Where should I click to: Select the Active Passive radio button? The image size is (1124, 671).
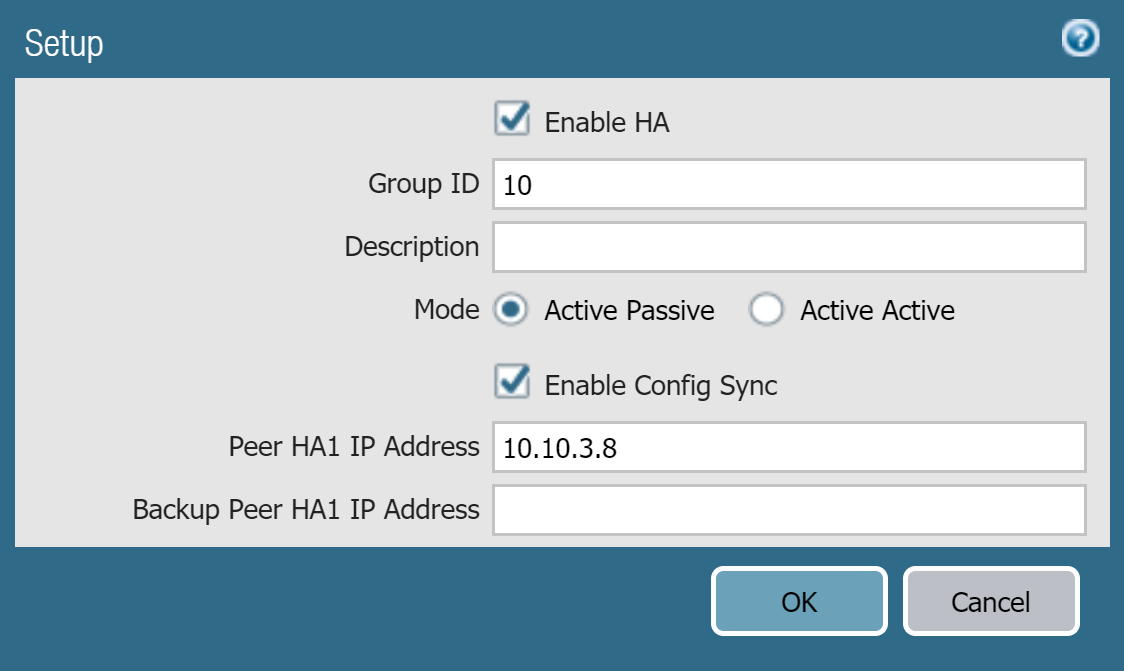(x=512, y=310)
